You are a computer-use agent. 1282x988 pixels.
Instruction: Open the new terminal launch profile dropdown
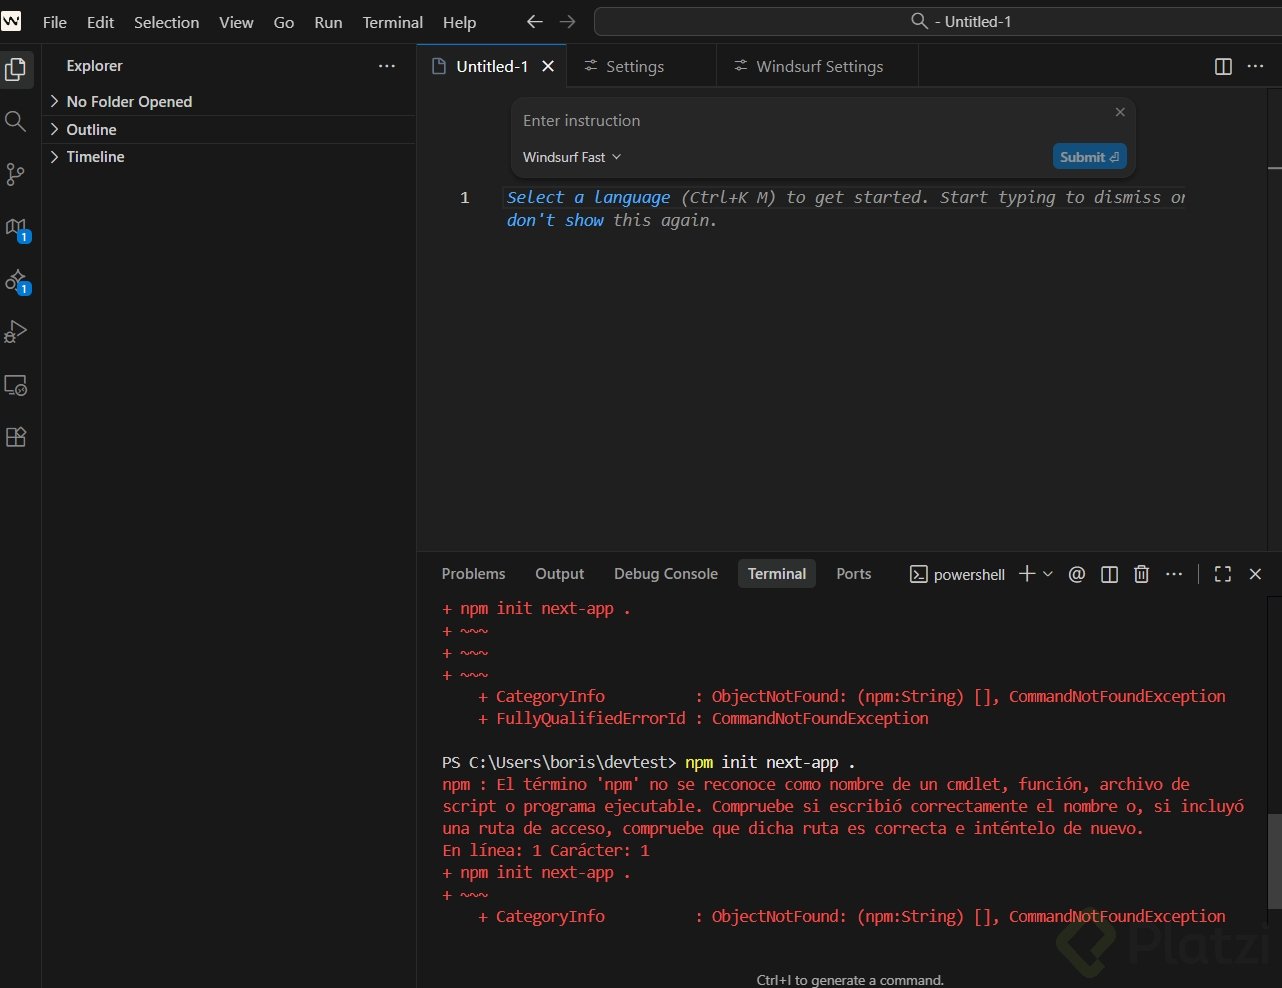[1048, 574]
